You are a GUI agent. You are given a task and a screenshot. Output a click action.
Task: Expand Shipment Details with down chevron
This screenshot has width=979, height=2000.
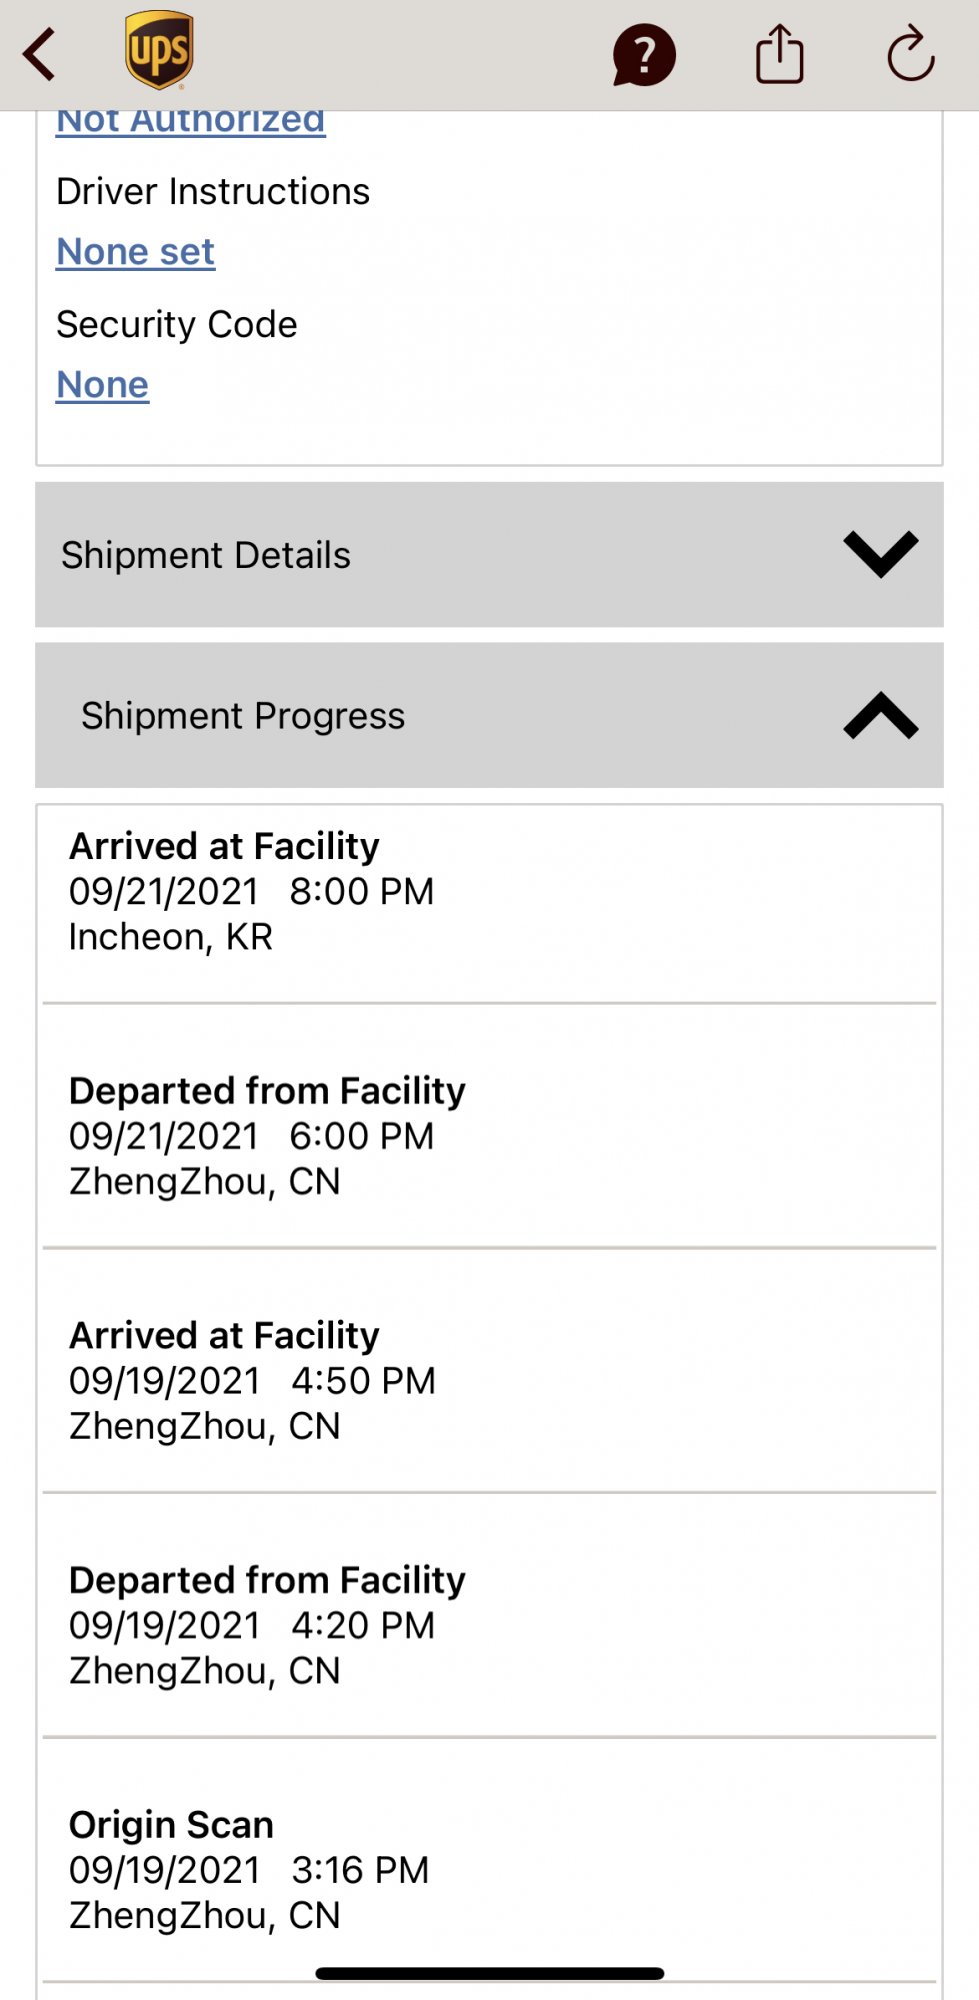[x=880, y=554]
